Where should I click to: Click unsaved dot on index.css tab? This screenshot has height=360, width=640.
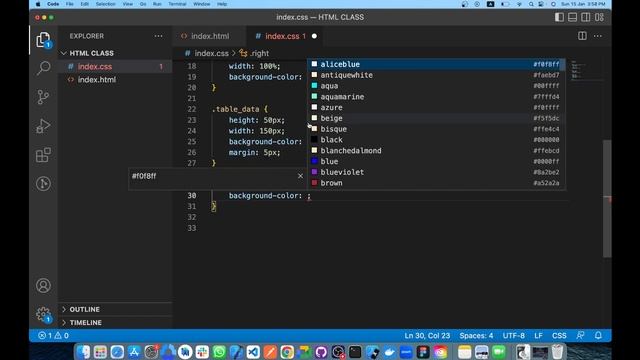tap(314, 36)
